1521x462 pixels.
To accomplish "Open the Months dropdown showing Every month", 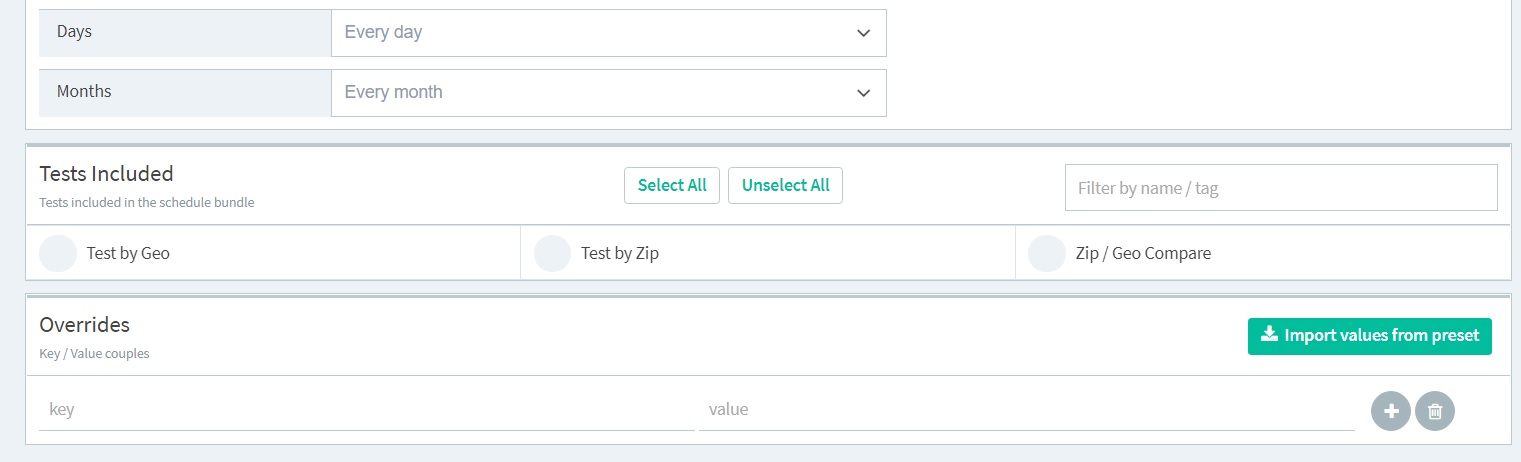I will click(607, 92).
